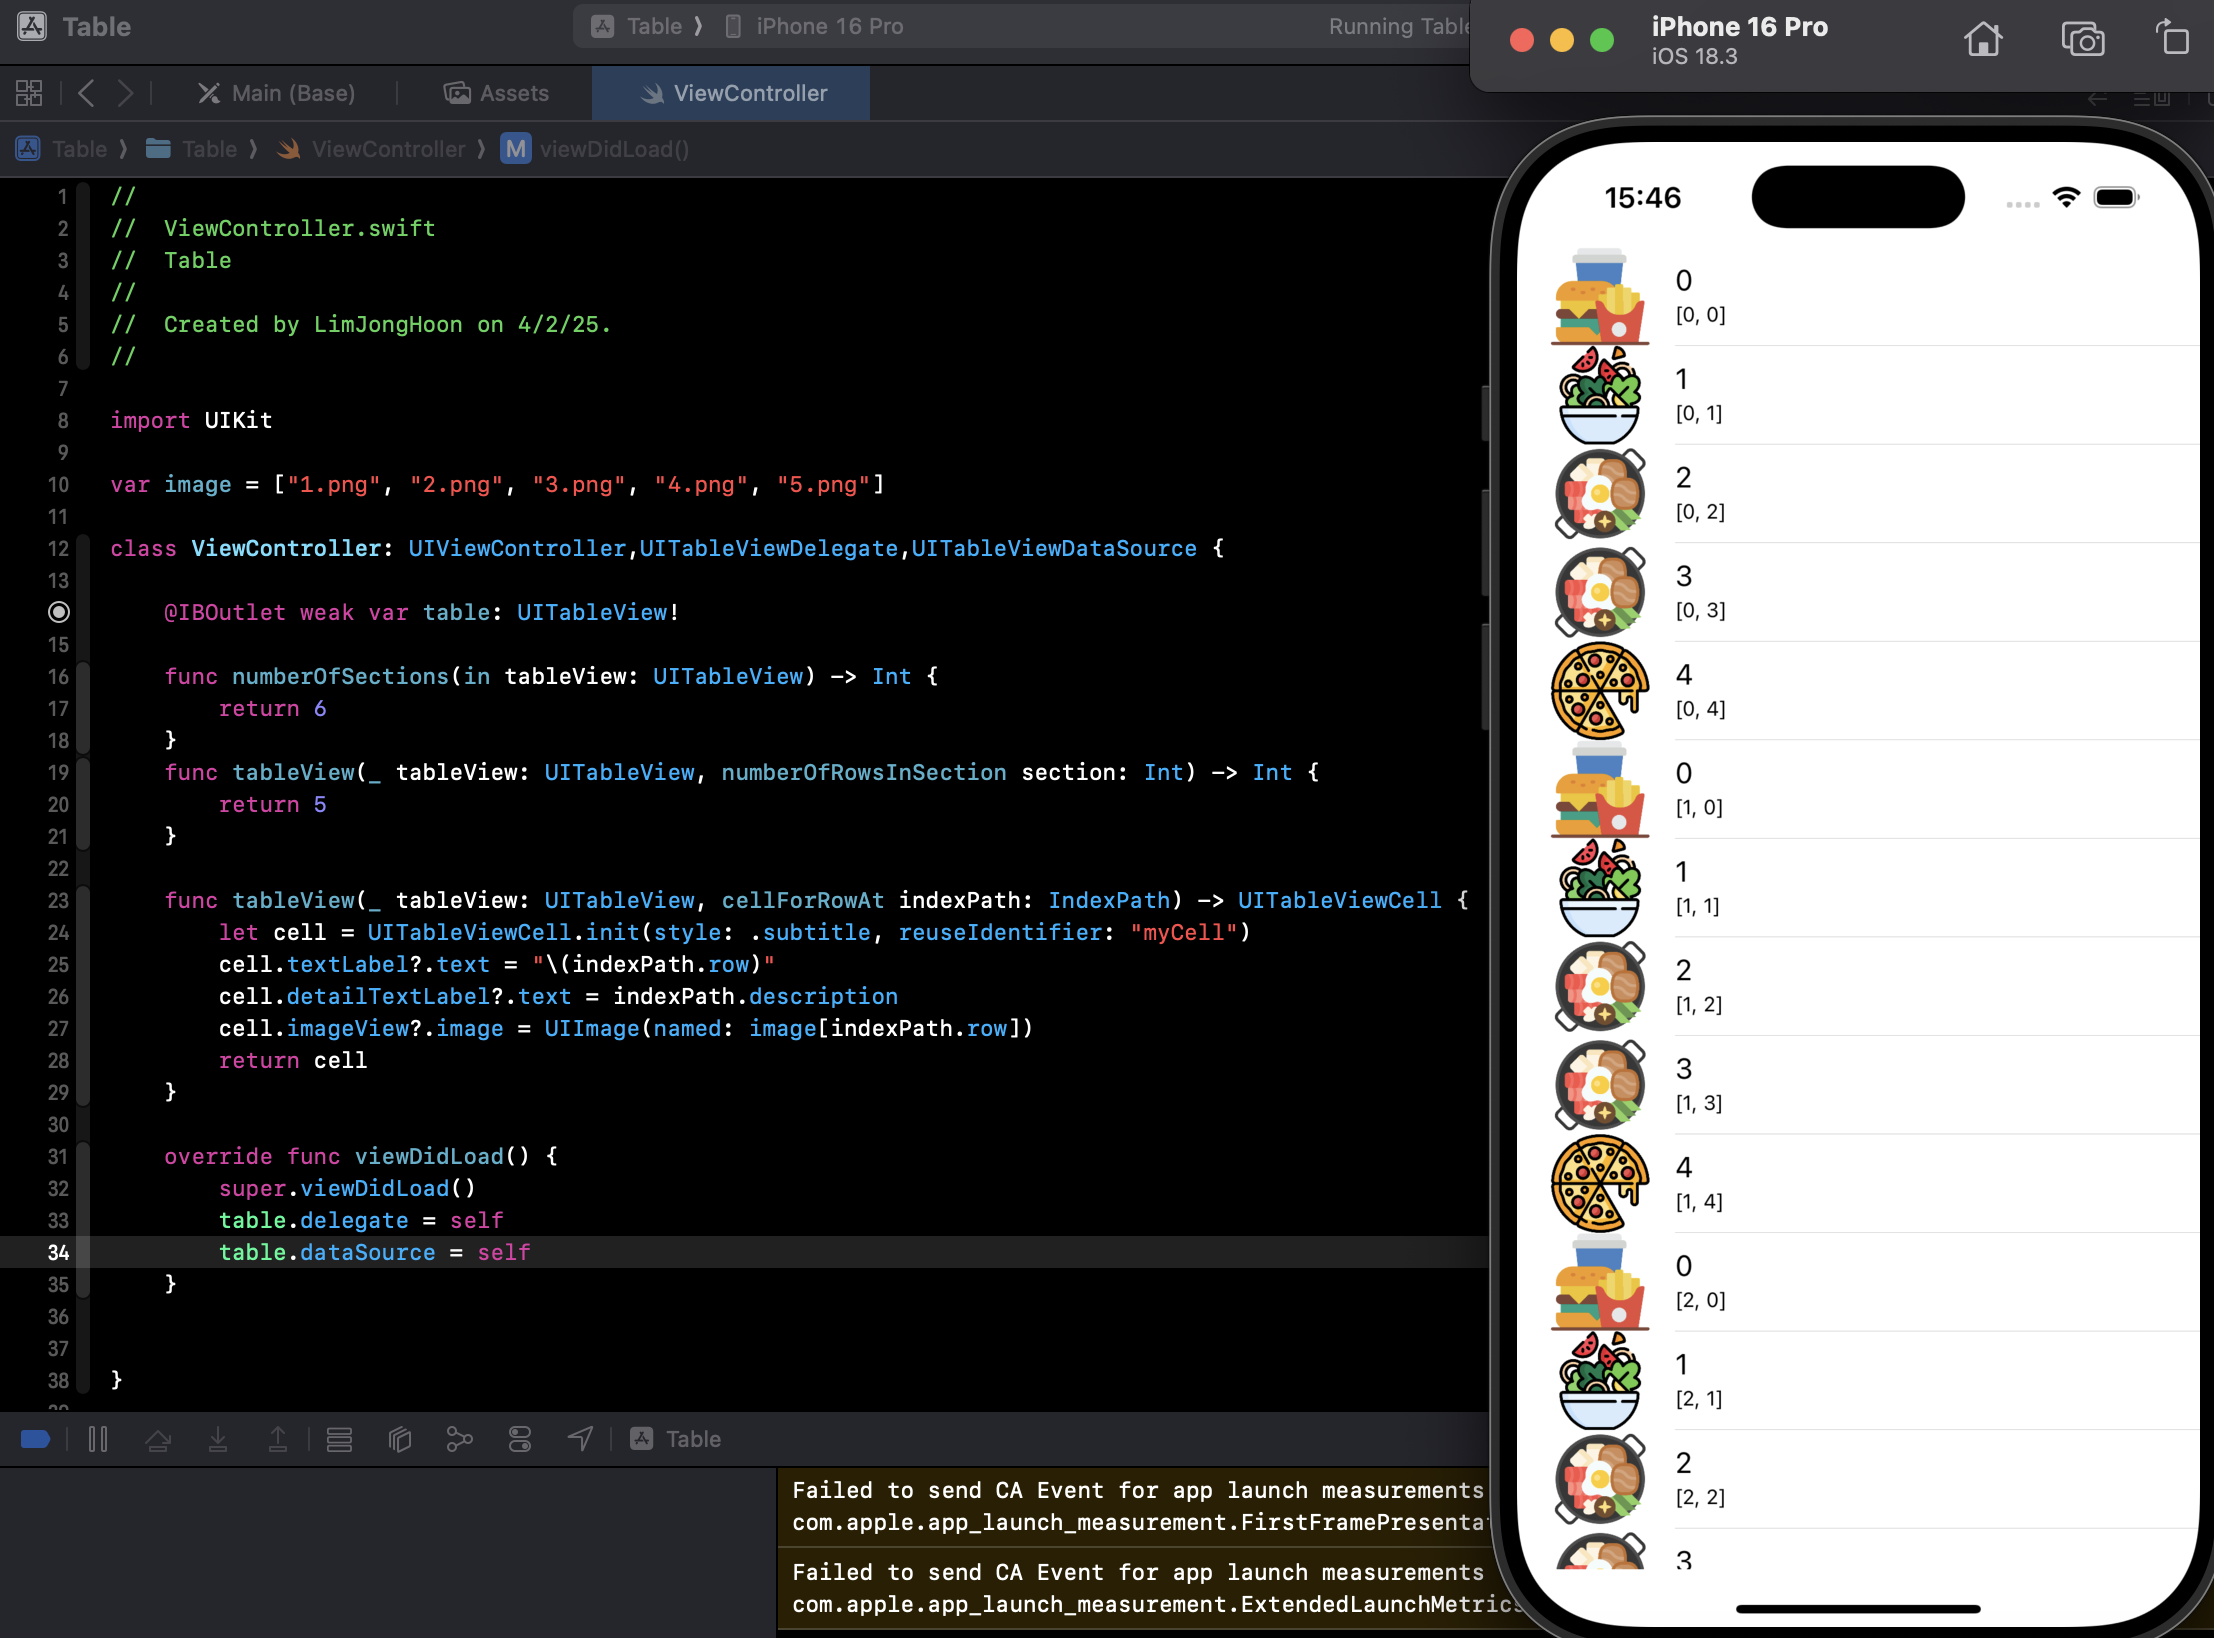Open the related items grid icon
Screen dimensions: 2214x1638
(x=29, y=93)
